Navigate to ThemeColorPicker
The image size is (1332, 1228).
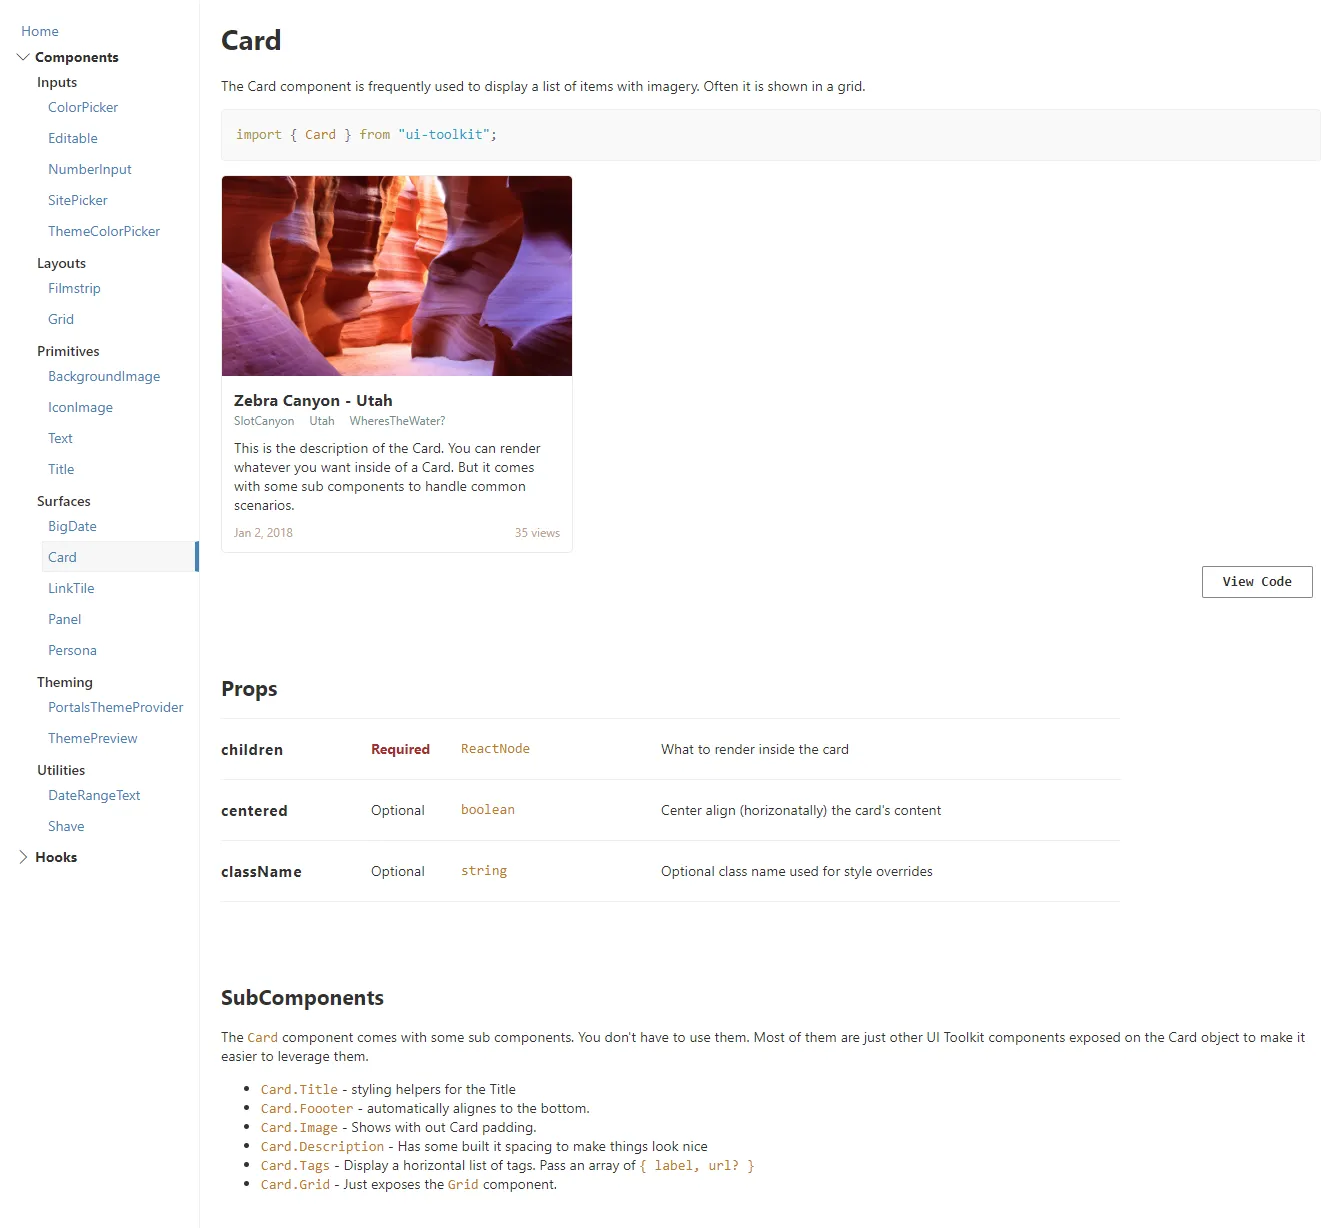(x=104, y=231)
